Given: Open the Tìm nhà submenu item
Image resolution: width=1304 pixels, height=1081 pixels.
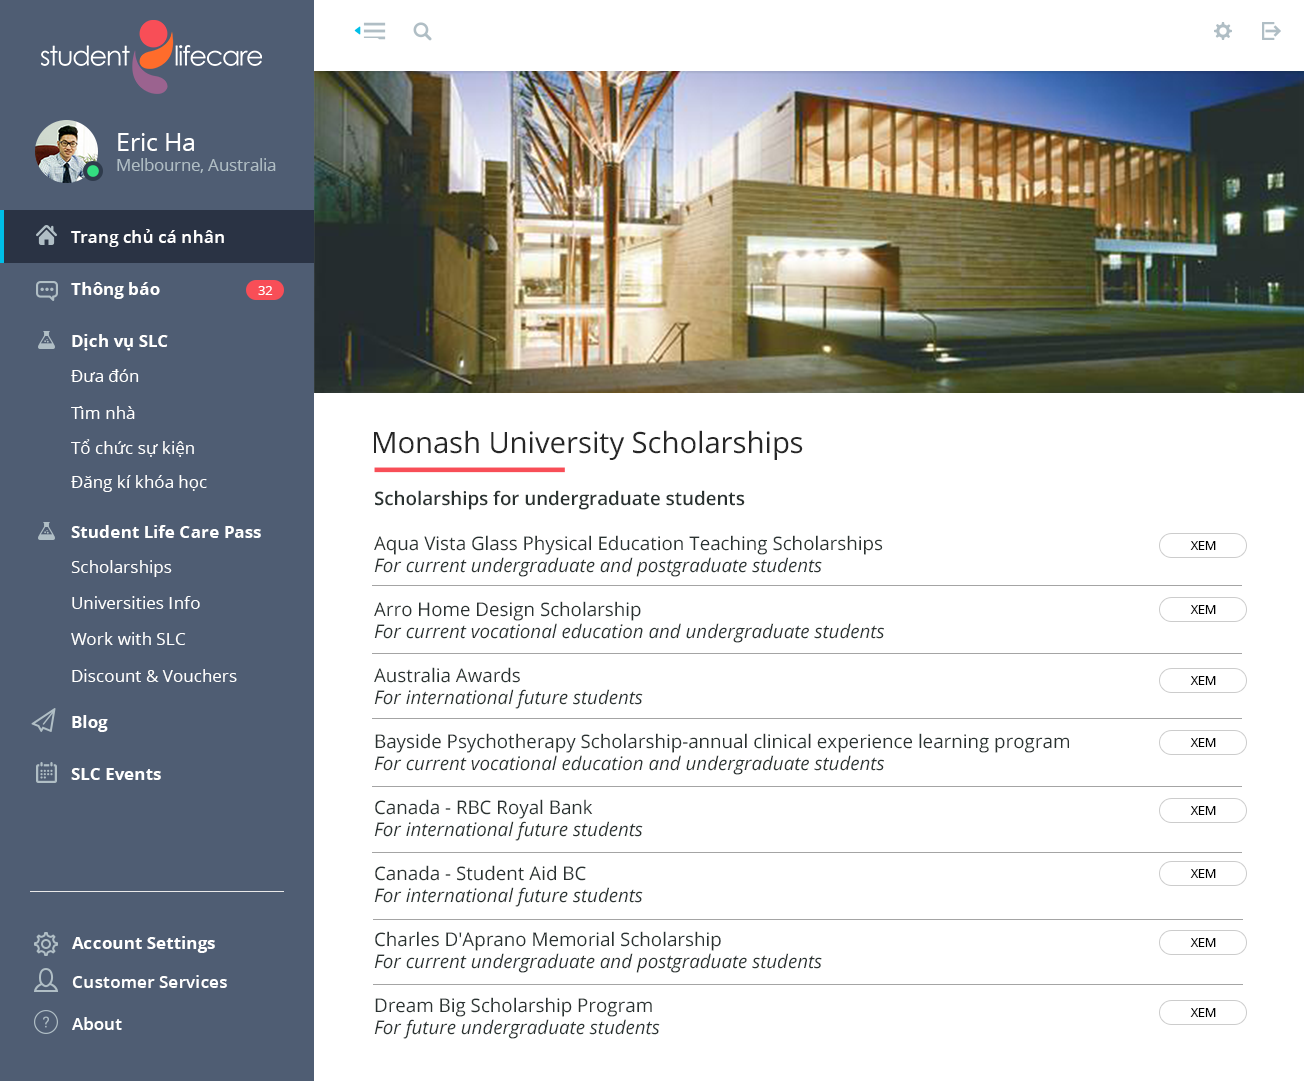Looking at the screenshot, I should (103, 413).
